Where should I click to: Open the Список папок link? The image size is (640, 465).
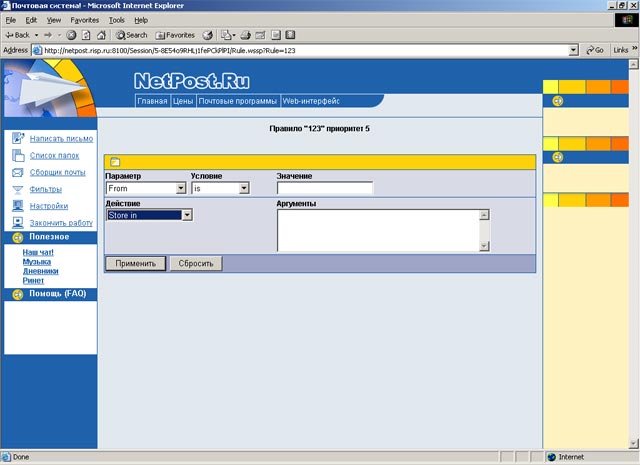point(54,156)
